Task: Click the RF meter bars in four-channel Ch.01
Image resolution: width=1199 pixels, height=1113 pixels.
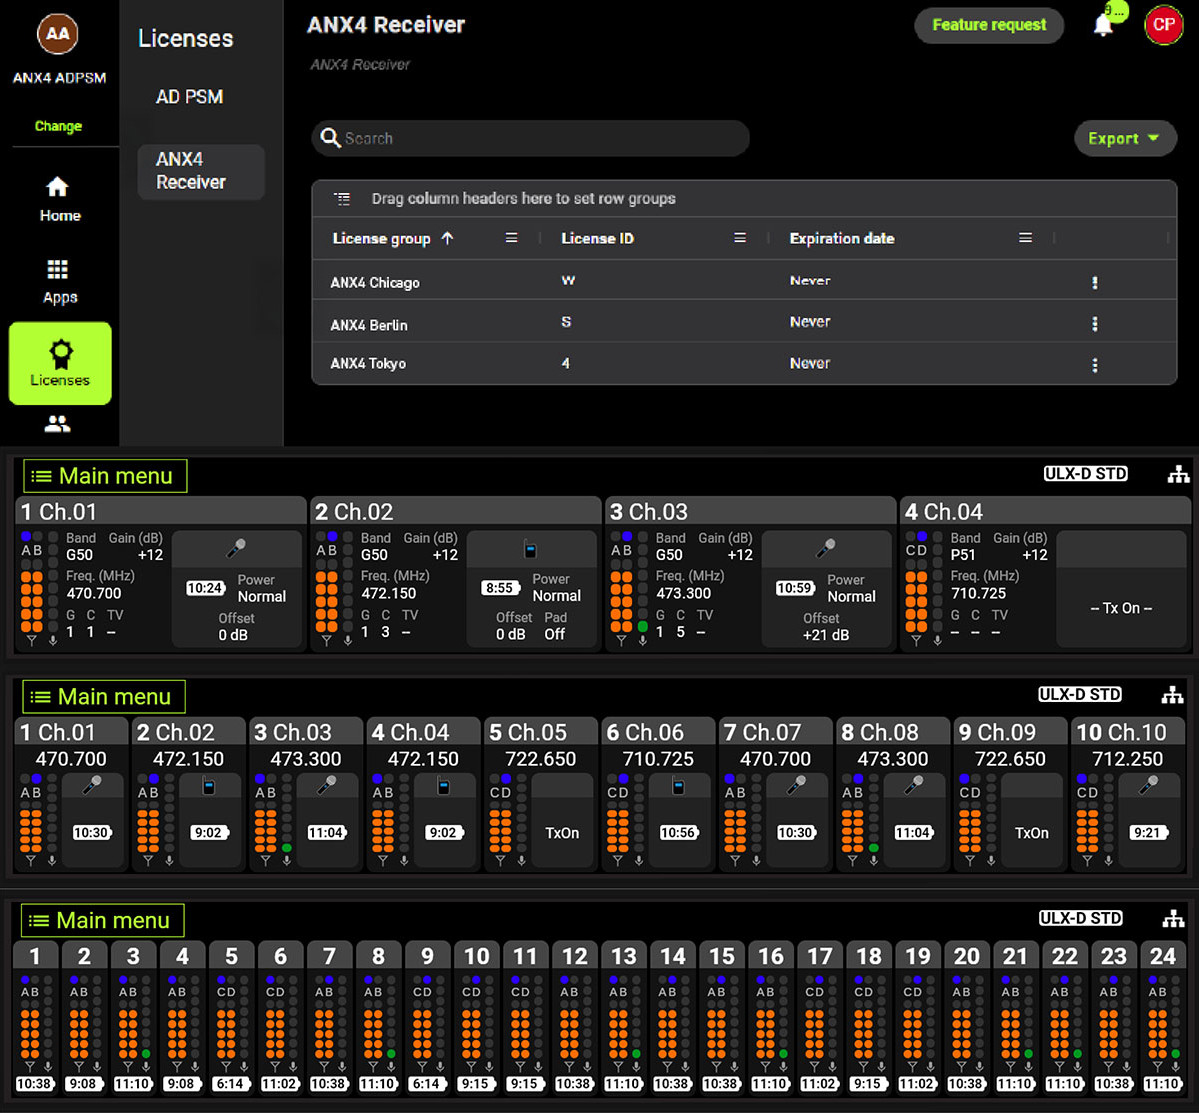Action: [x=32, y=601]
